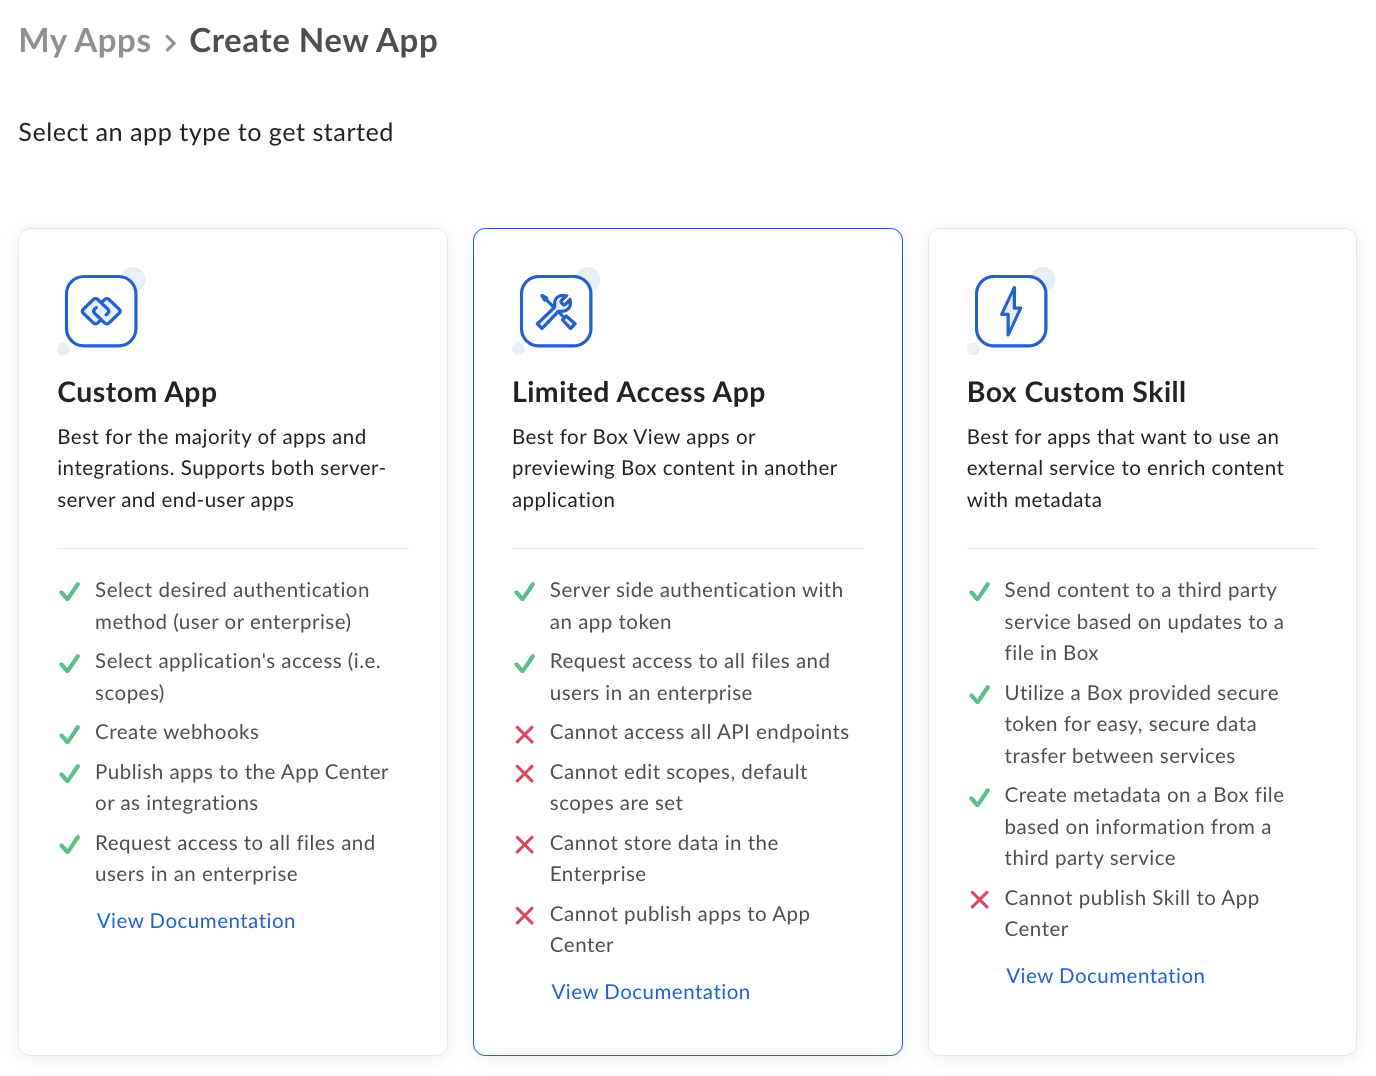Click 'Send content to a third party service' text
Screen dimensions: 1376x1076
(1144, 621)
